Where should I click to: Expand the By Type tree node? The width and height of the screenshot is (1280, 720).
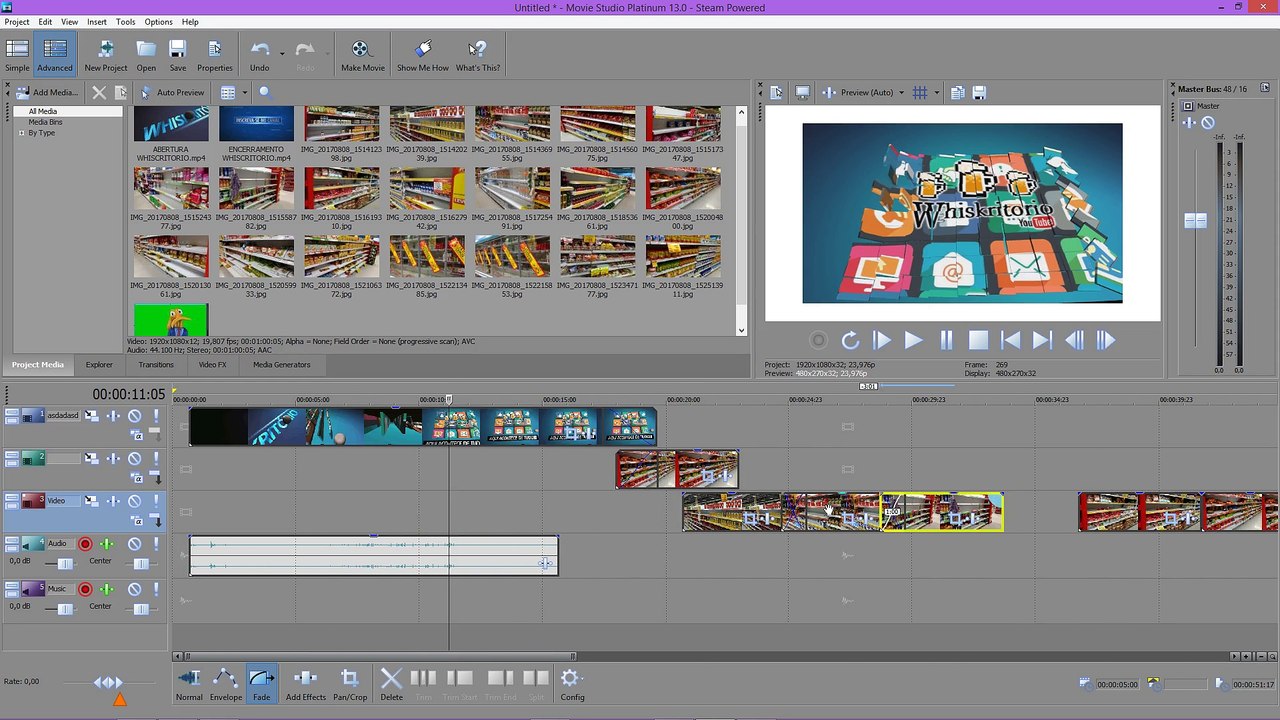20,133
